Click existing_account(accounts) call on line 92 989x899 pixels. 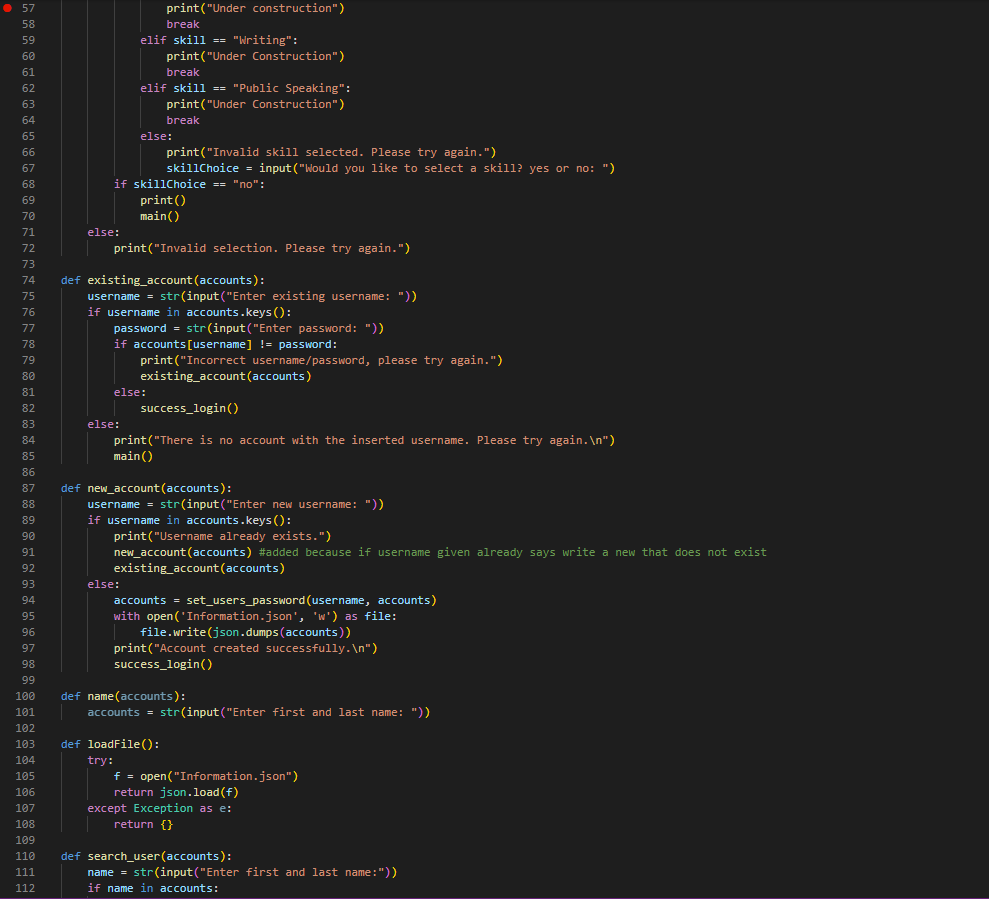click(x=199, y=569)
